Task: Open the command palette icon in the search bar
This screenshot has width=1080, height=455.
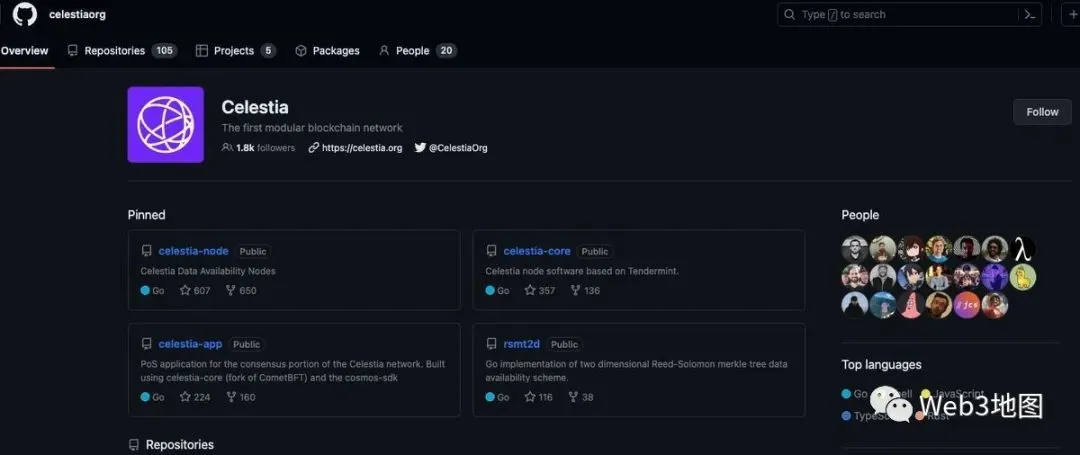Action: (x=1030, y=14)
